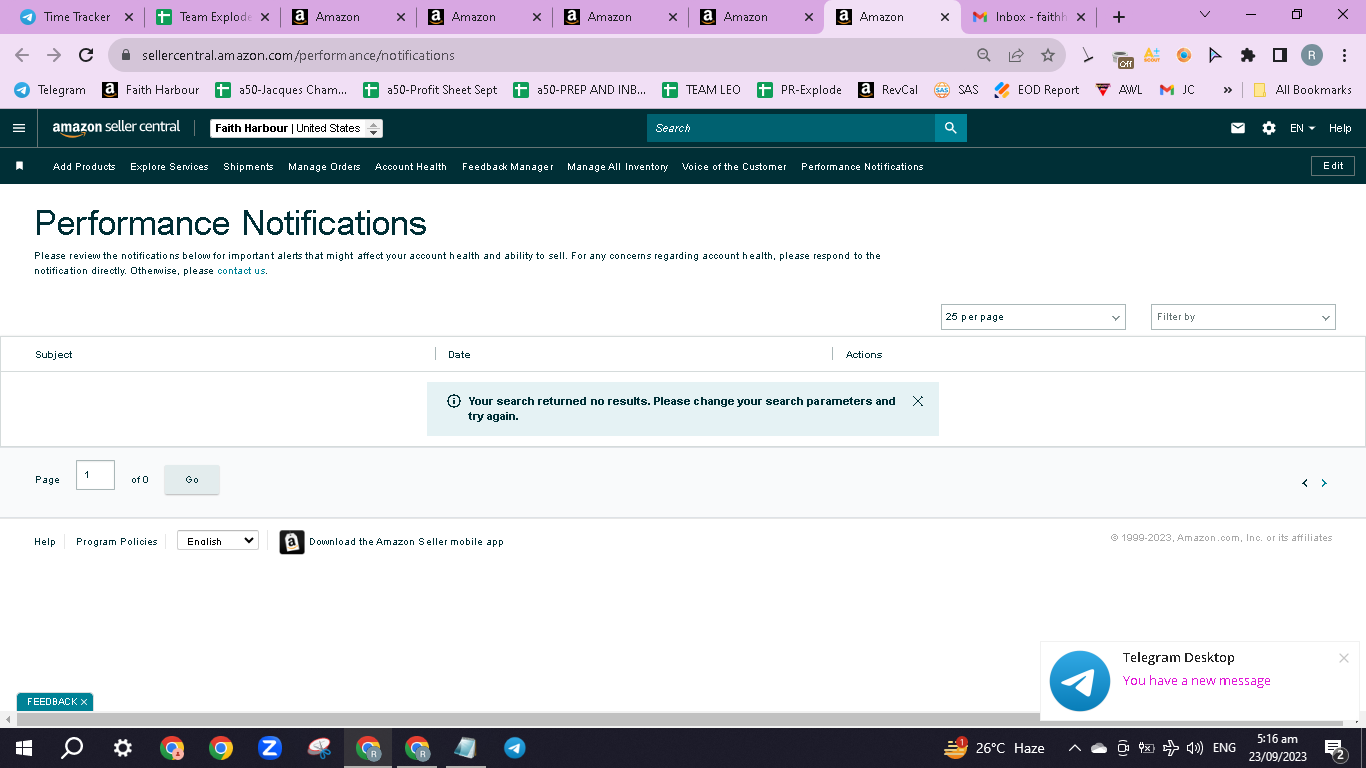Open the EOD Report bookmark
1366x768 pixels.
[1037, 90]
